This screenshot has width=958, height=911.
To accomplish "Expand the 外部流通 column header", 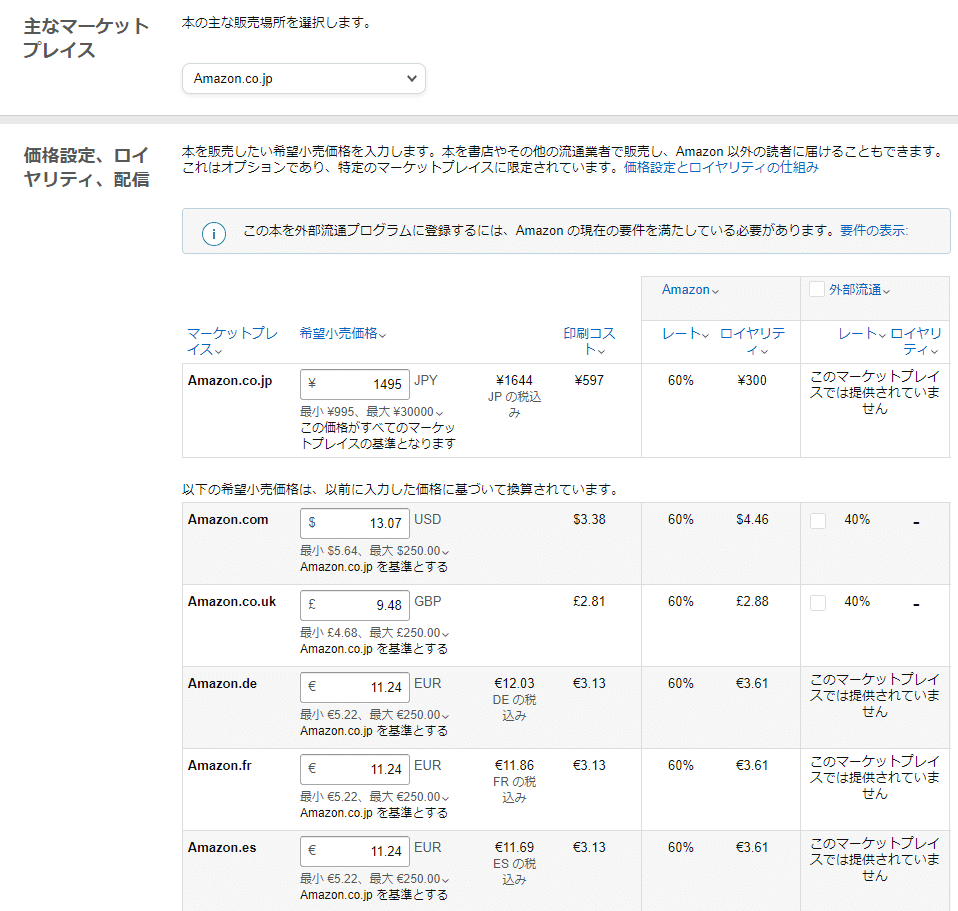I will pos(860,290).
